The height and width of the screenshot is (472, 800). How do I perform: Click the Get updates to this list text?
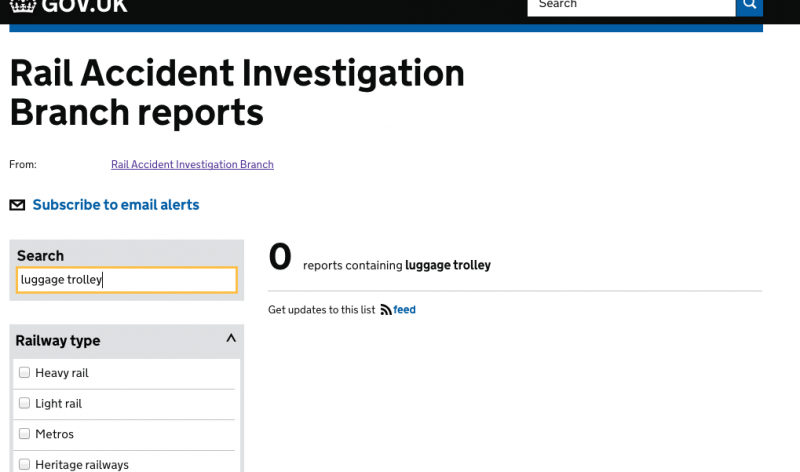[x=321, y=310]
